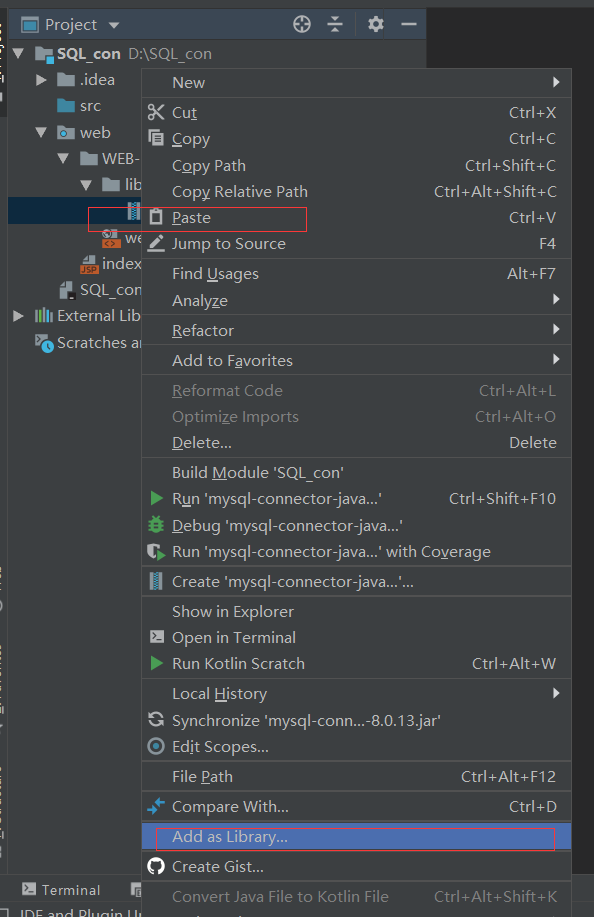
Task: Click the index JSP file icon
Action: click(89, 264)
